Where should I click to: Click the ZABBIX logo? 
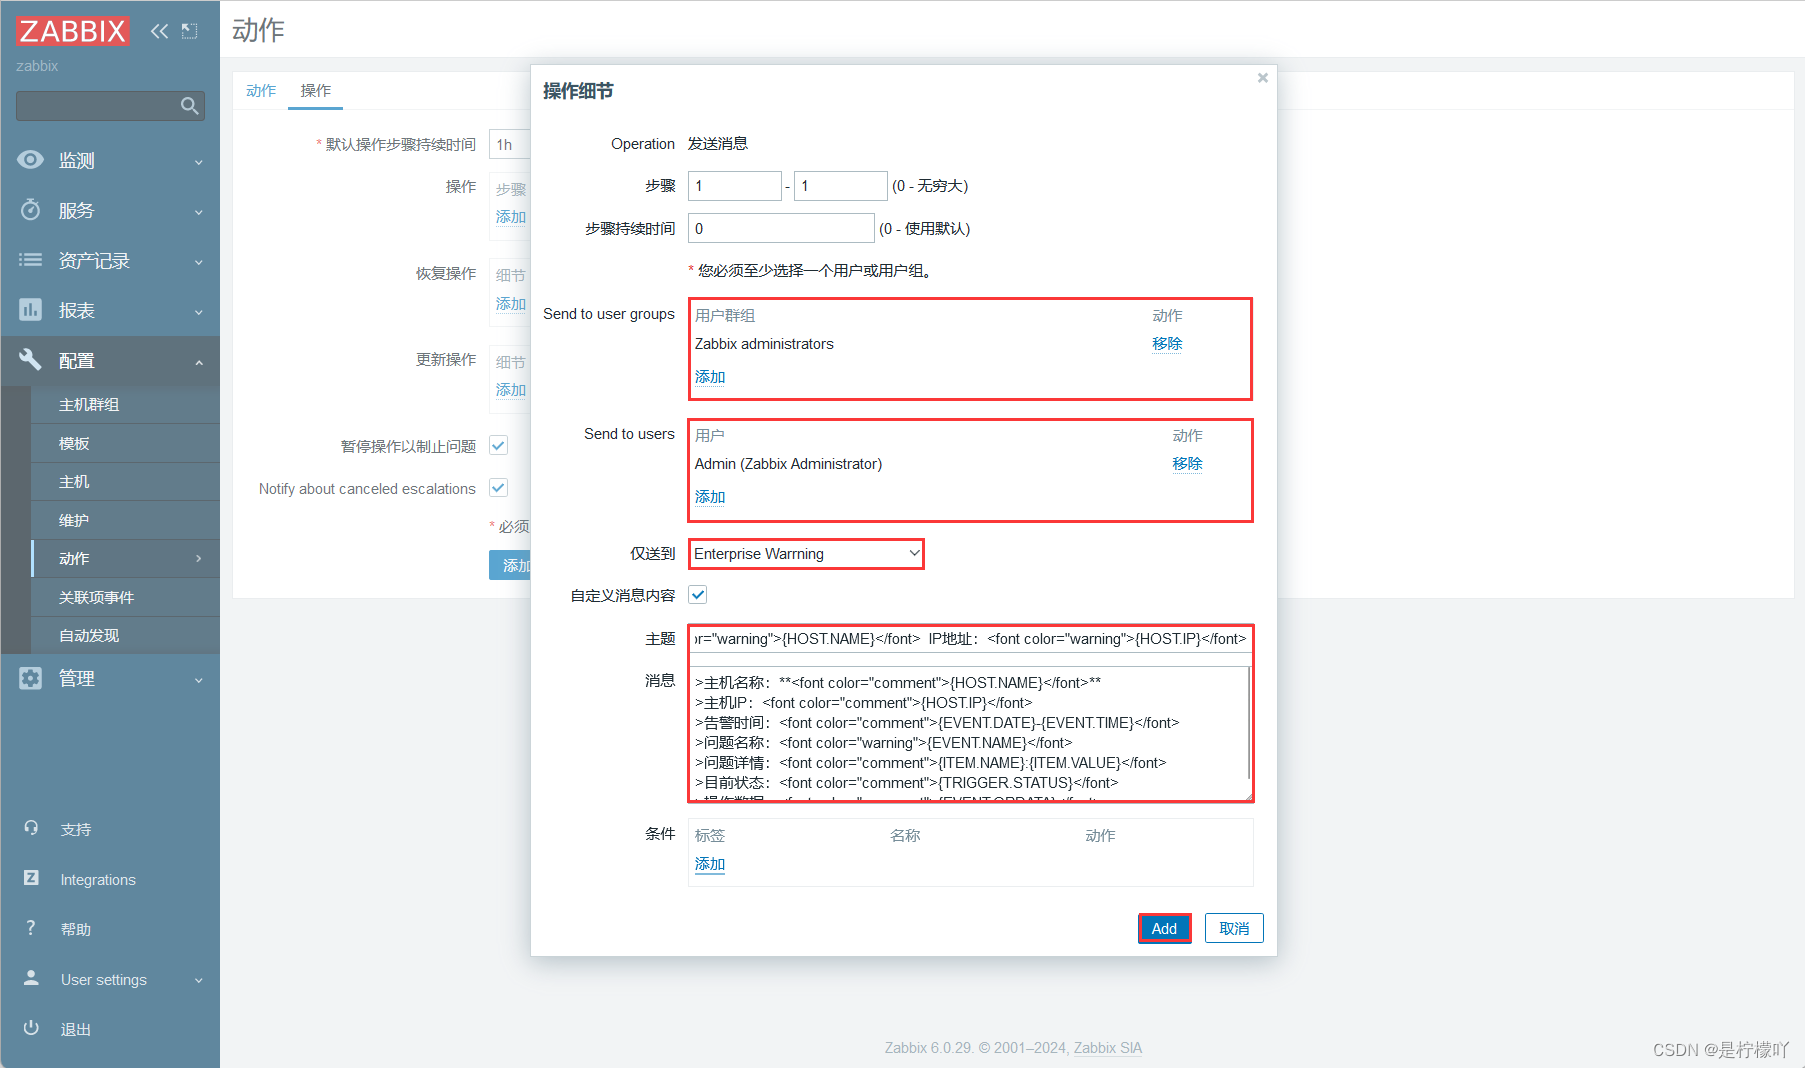(x=72, y=31)
